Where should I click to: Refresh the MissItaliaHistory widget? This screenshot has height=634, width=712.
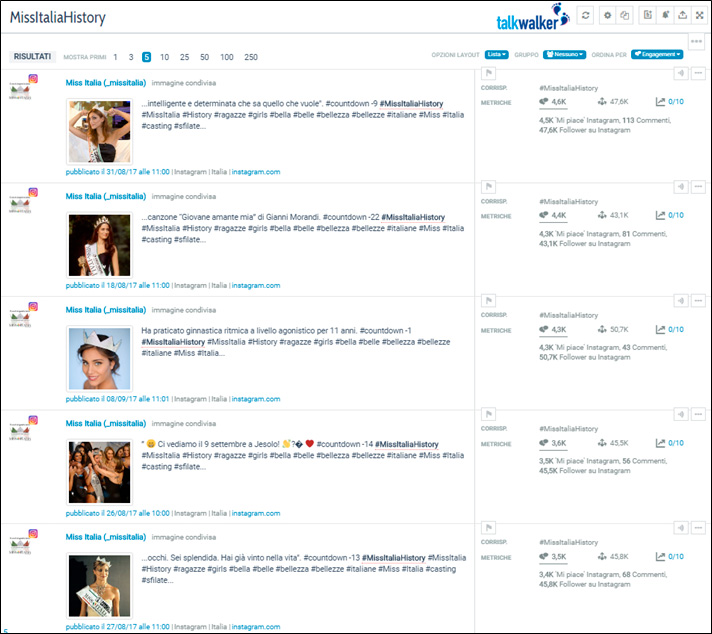tap(585, 15)
